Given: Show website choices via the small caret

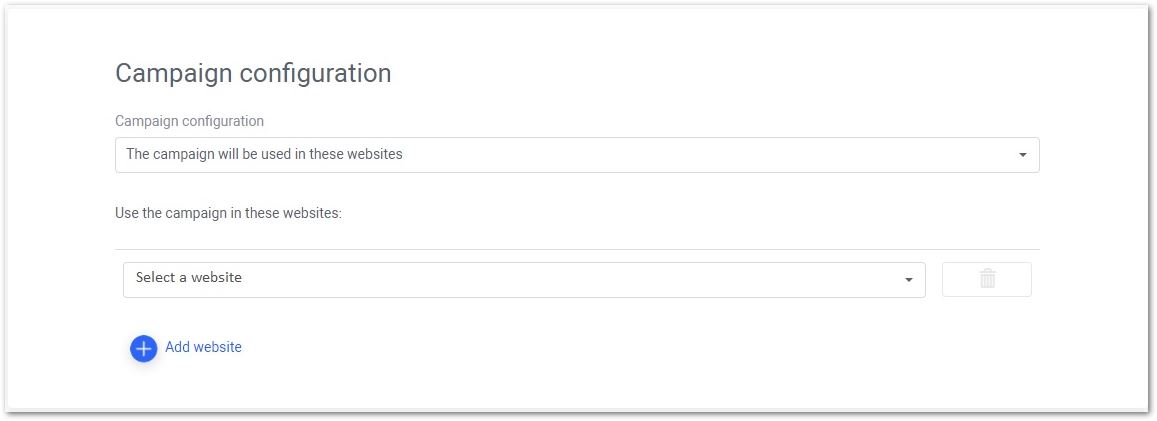Looking at the screenshot, I should pos(909,280).
